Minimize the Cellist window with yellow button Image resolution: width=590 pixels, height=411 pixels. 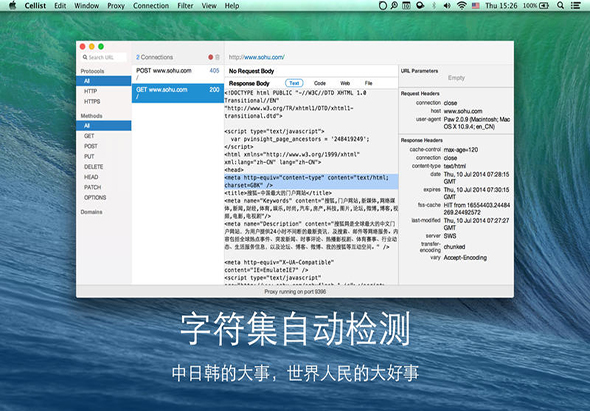(92, 46)
